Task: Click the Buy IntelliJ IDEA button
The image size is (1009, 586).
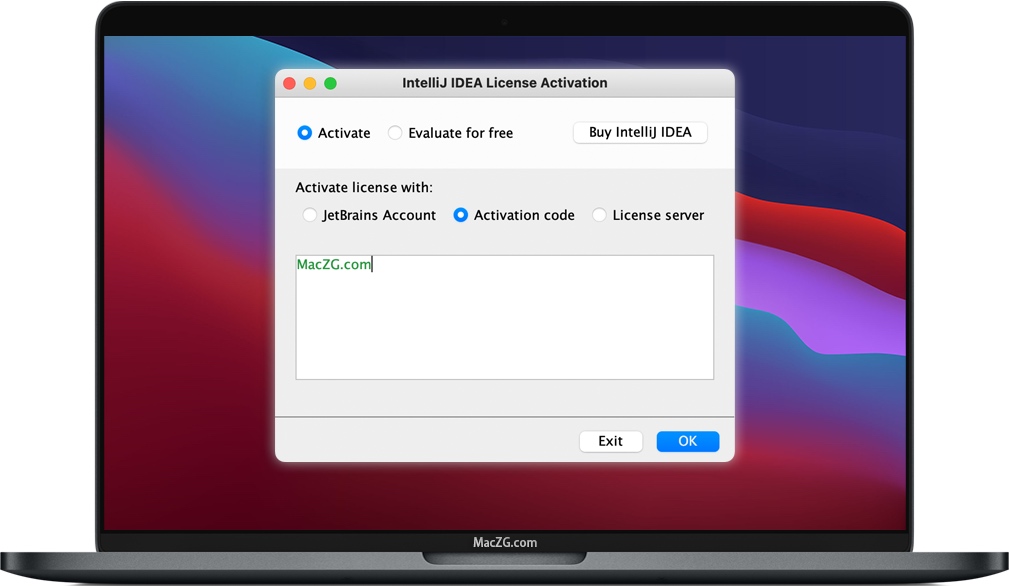Action: pyautogui.click(x=640, y=133)
